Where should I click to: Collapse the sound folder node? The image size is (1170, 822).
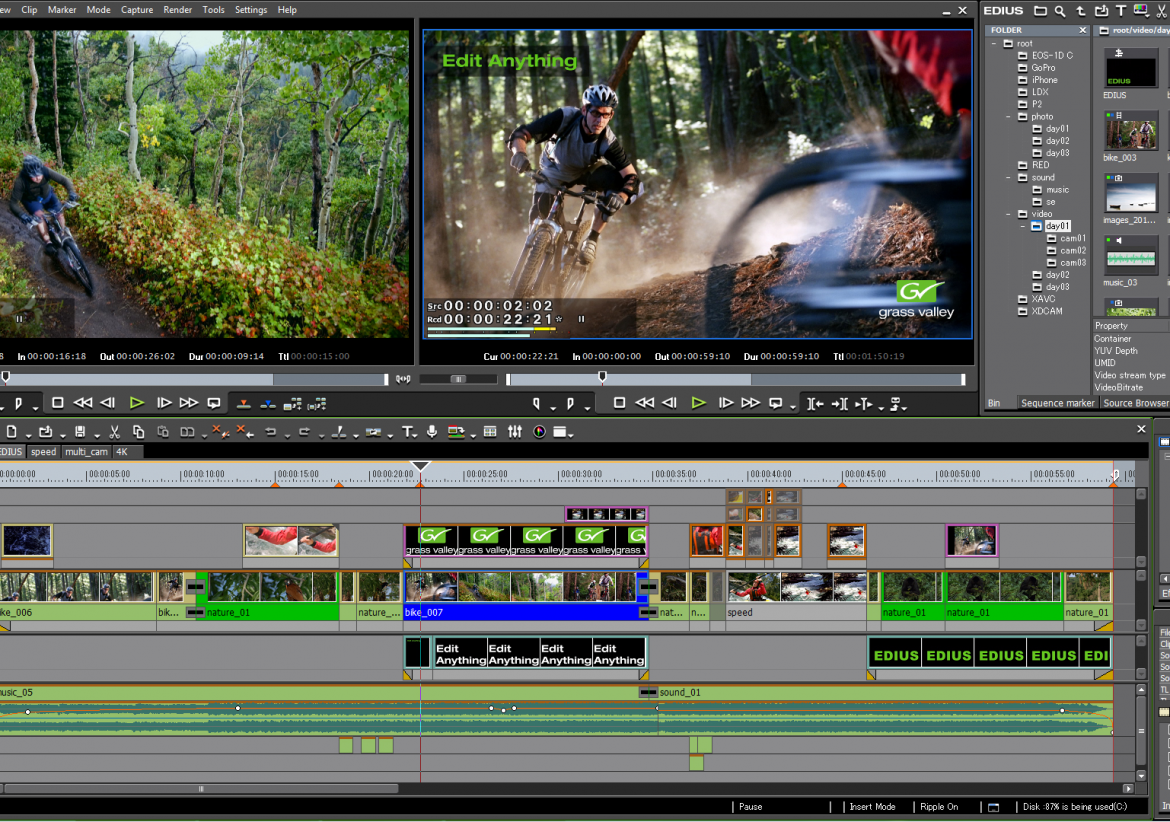(1008, 178)
